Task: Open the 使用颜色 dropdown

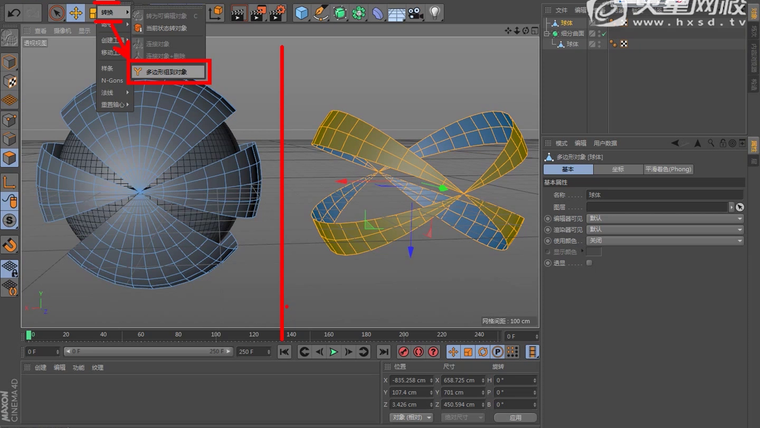Action: tap(664, 240)
